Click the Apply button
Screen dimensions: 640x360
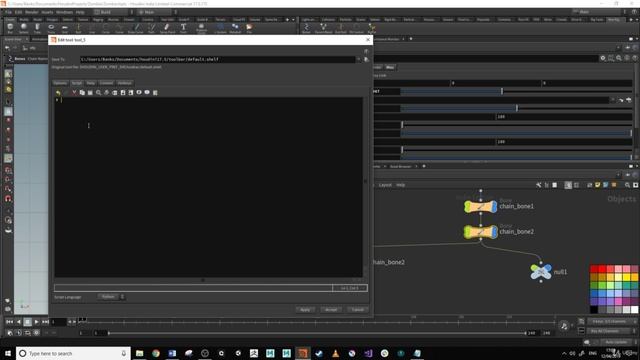[x=305, y=309]
